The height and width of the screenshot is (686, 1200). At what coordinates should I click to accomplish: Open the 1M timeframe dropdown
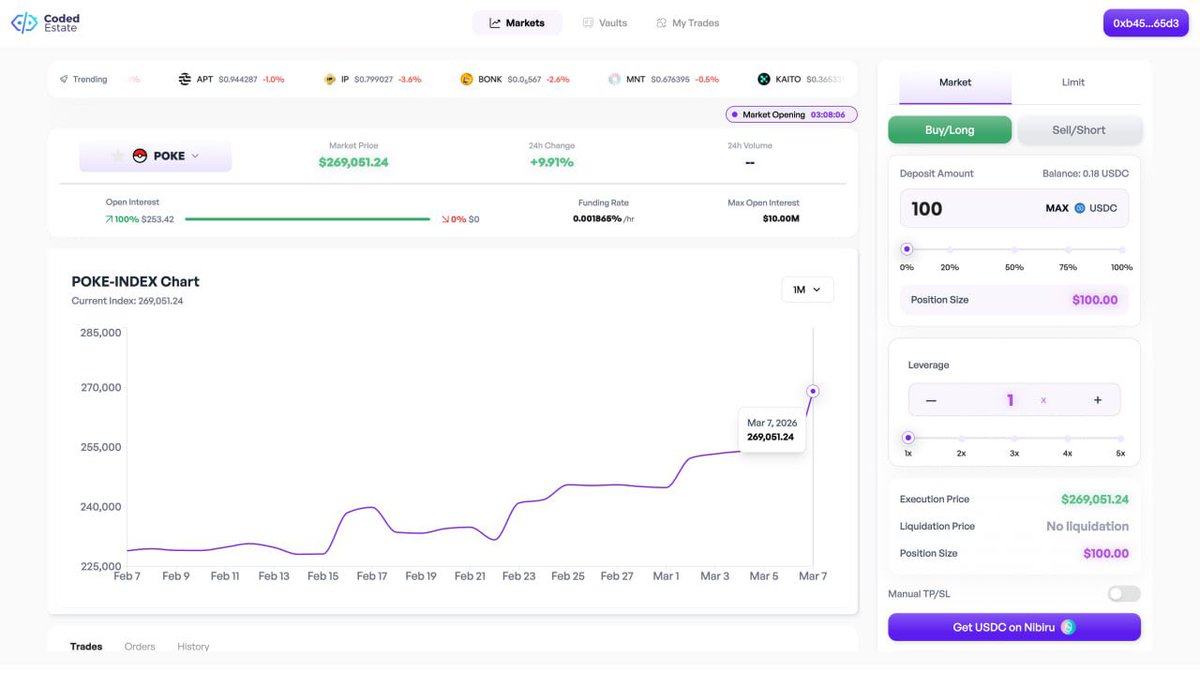point(807,290)
